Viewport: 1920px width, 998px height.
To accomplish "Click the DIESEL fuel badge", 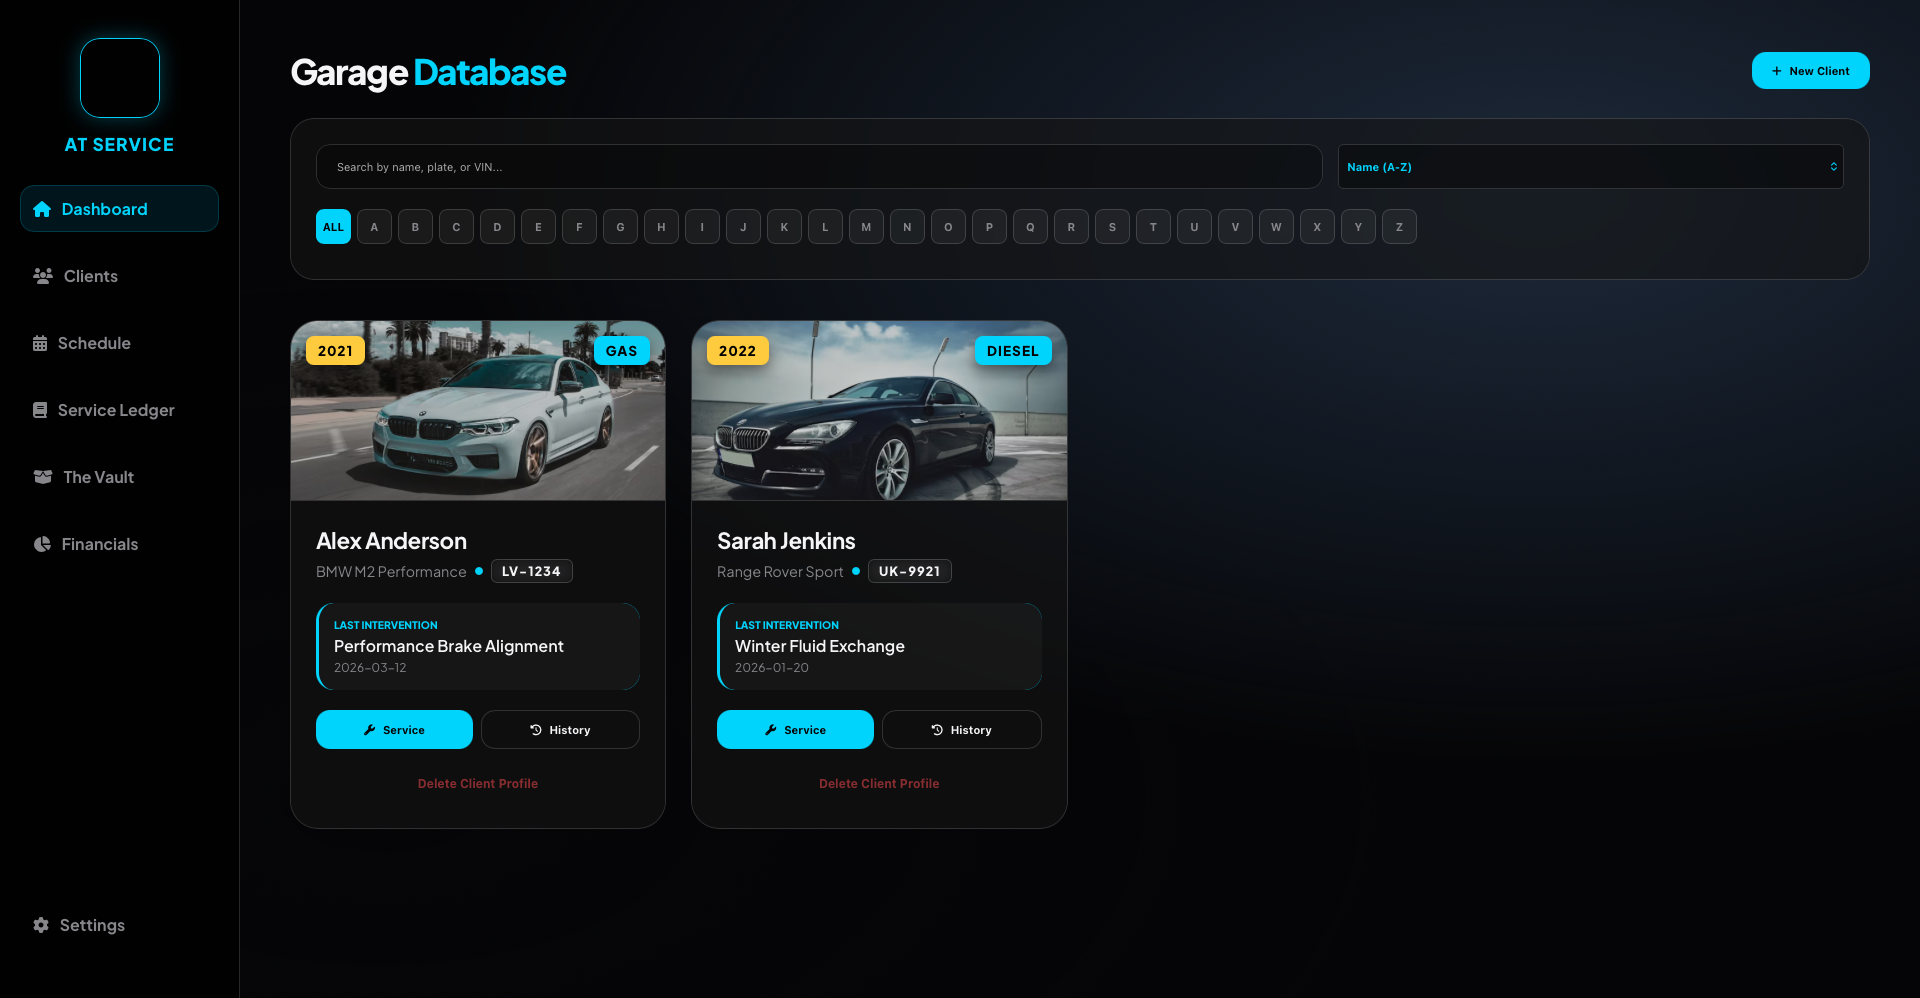I will tap(1013, 351).
